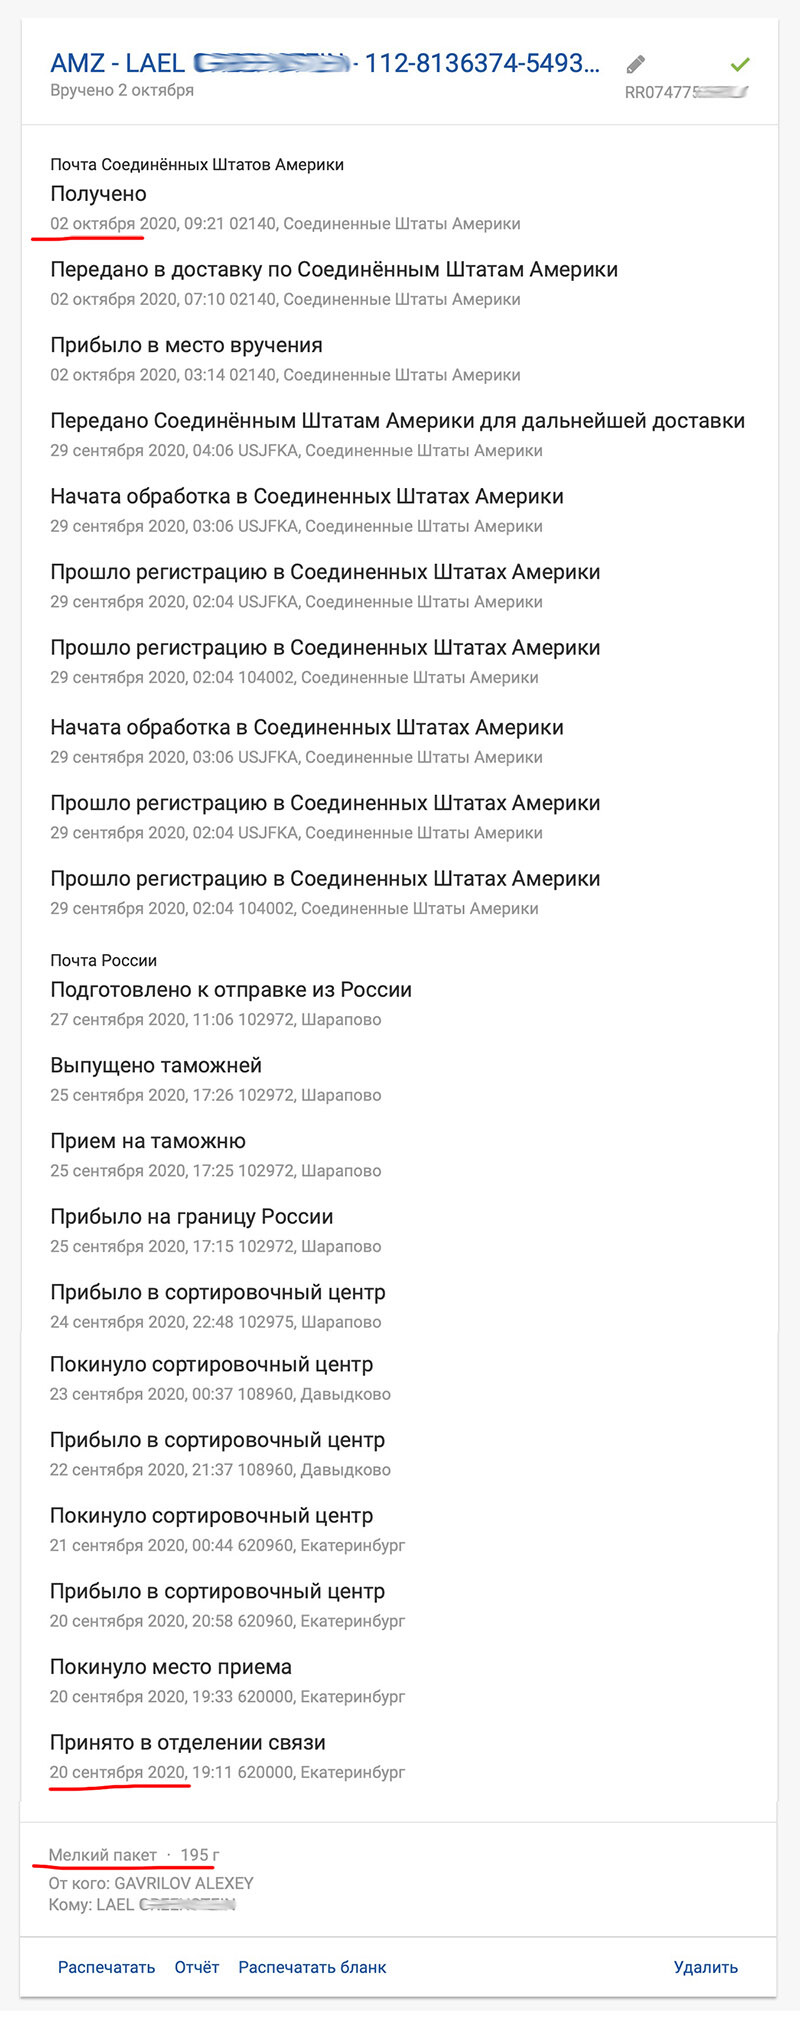Click the От кого: GAVRILOV ALEXEY line
The height and width of the screenshot is (2022, 800).
[151, 1883]
